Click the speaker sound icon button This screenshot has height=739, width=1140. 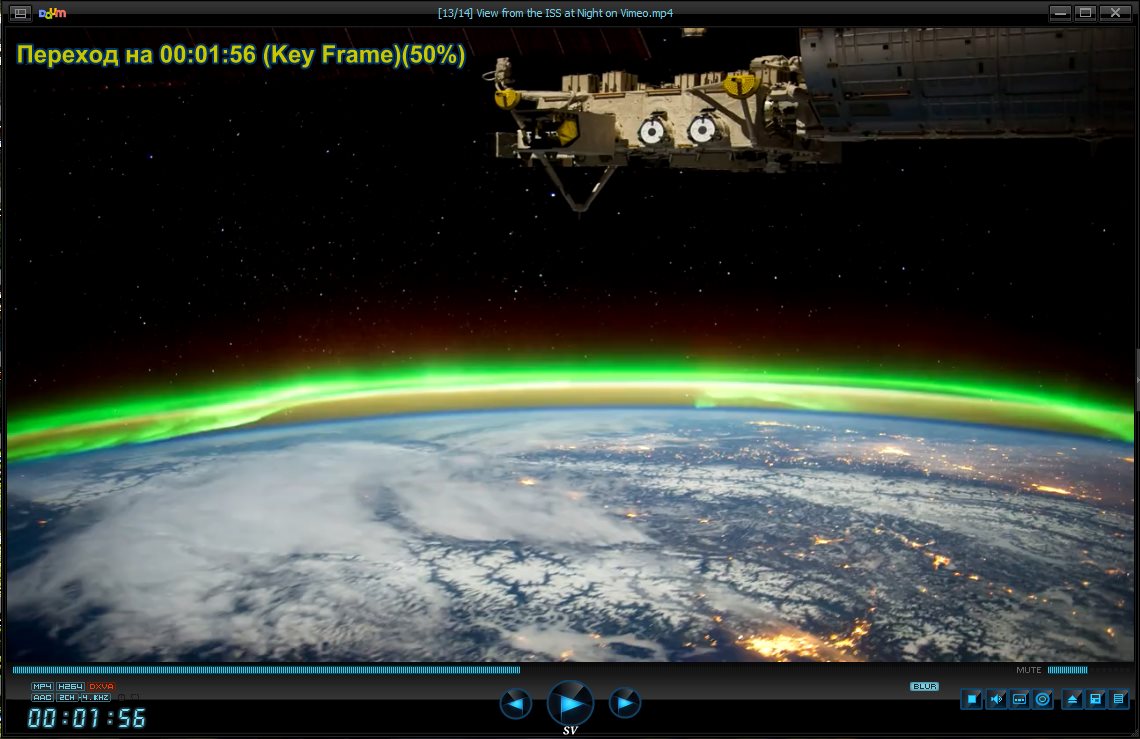coord(996,700)
